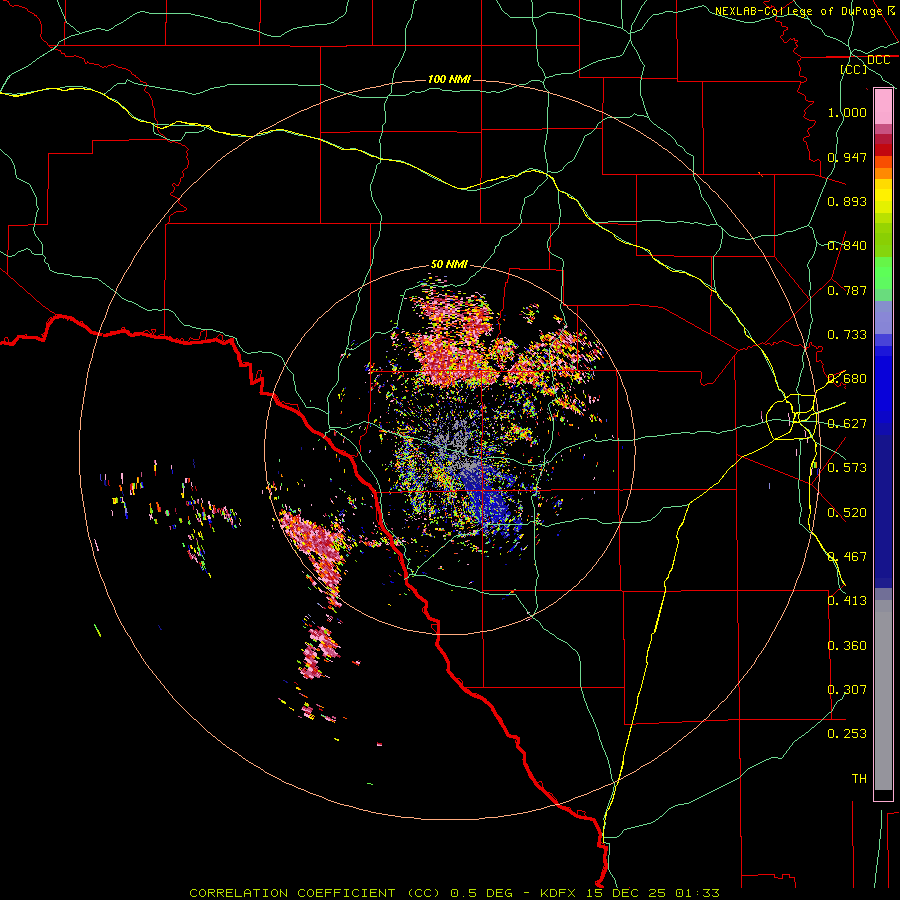Screen dimensions: 900x900
Task: Select the 0.893 legend value
Action: pyautogui.click(x=847, y=201)
